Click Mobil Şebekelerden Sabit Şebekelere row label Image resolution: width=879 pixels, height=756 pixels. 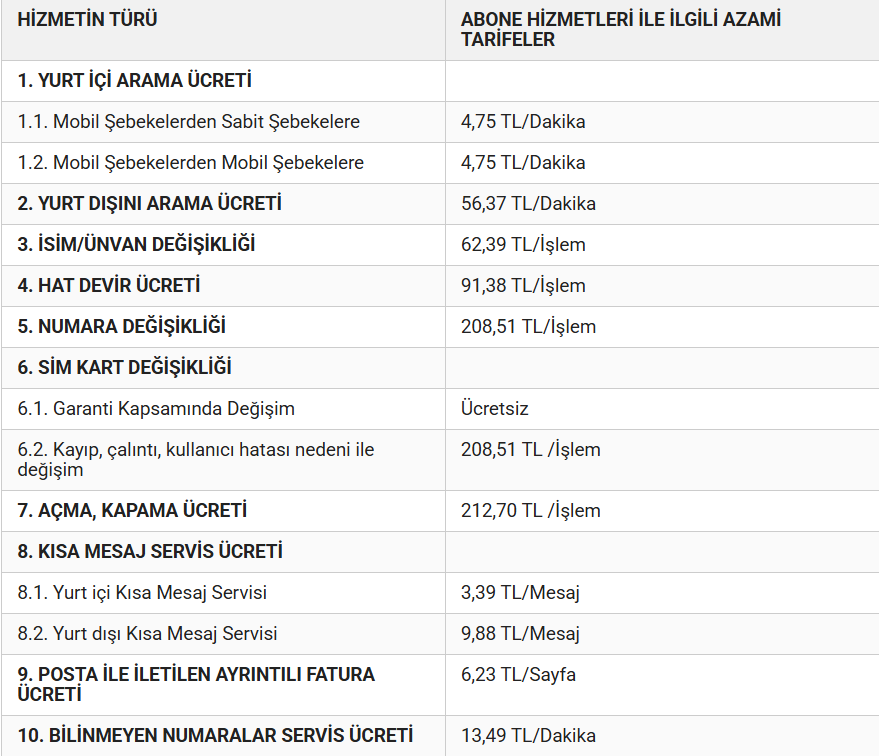click(x=189, y=122)
